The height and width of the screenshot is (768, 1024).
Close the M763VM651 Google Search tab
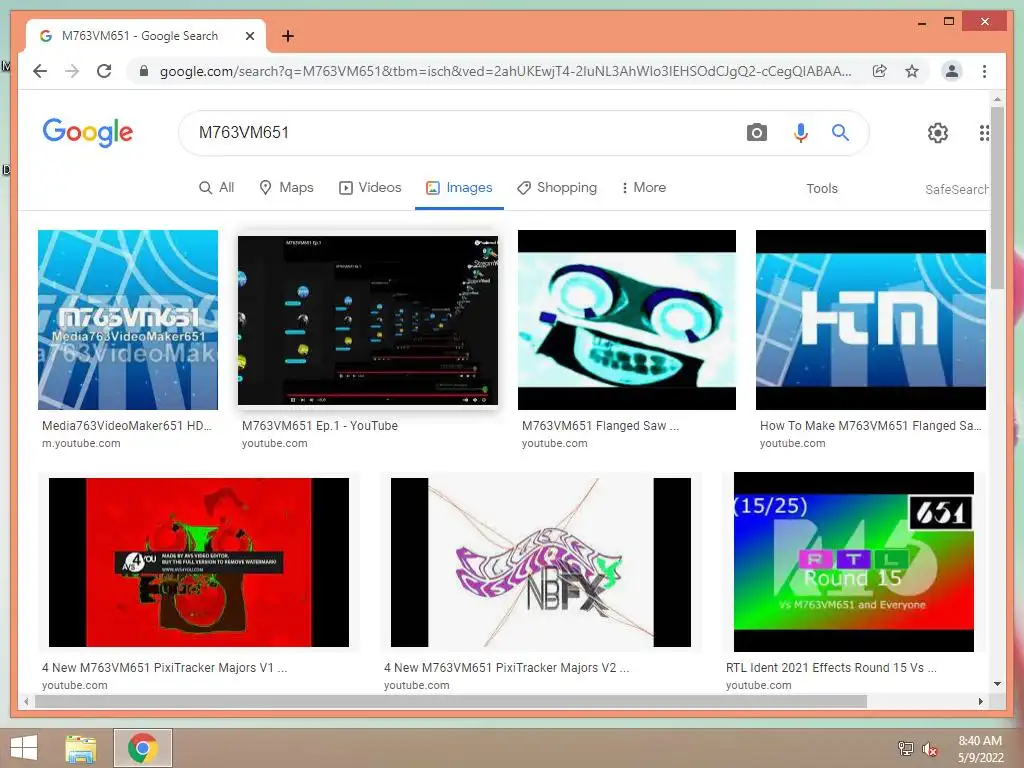click(x=249, y=36)
